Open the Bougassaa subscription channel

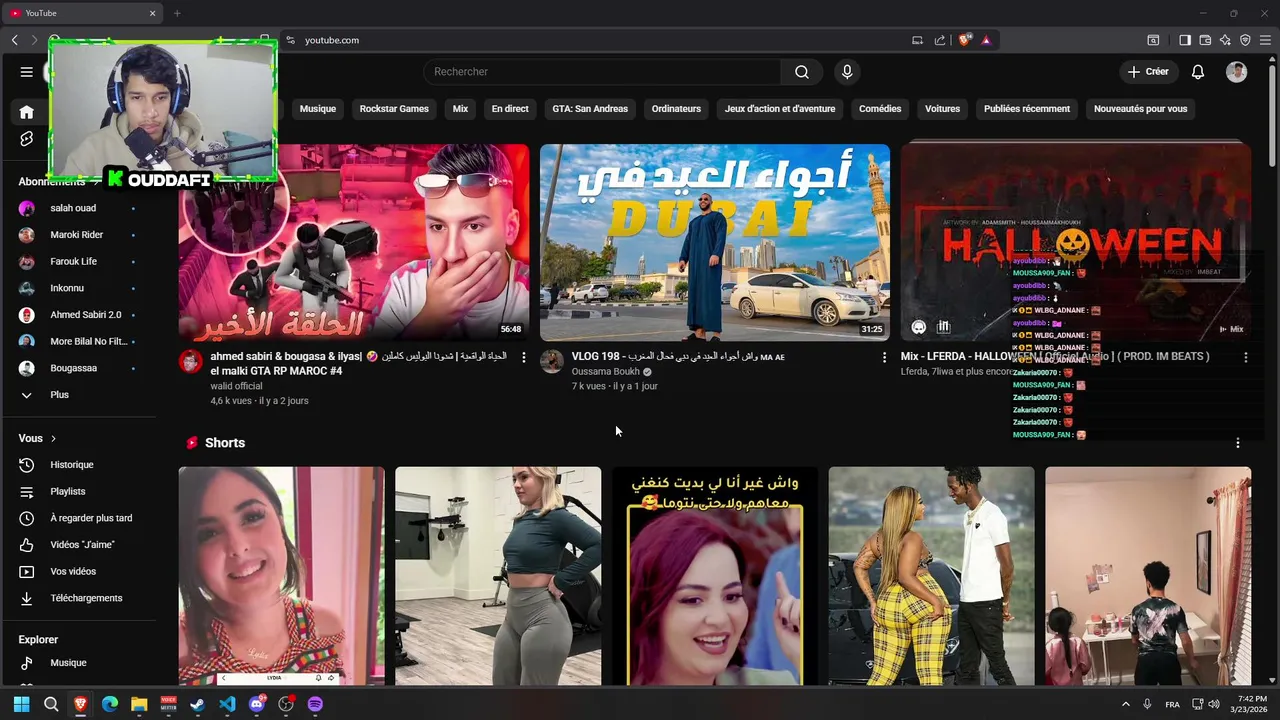tap(73, 368)
